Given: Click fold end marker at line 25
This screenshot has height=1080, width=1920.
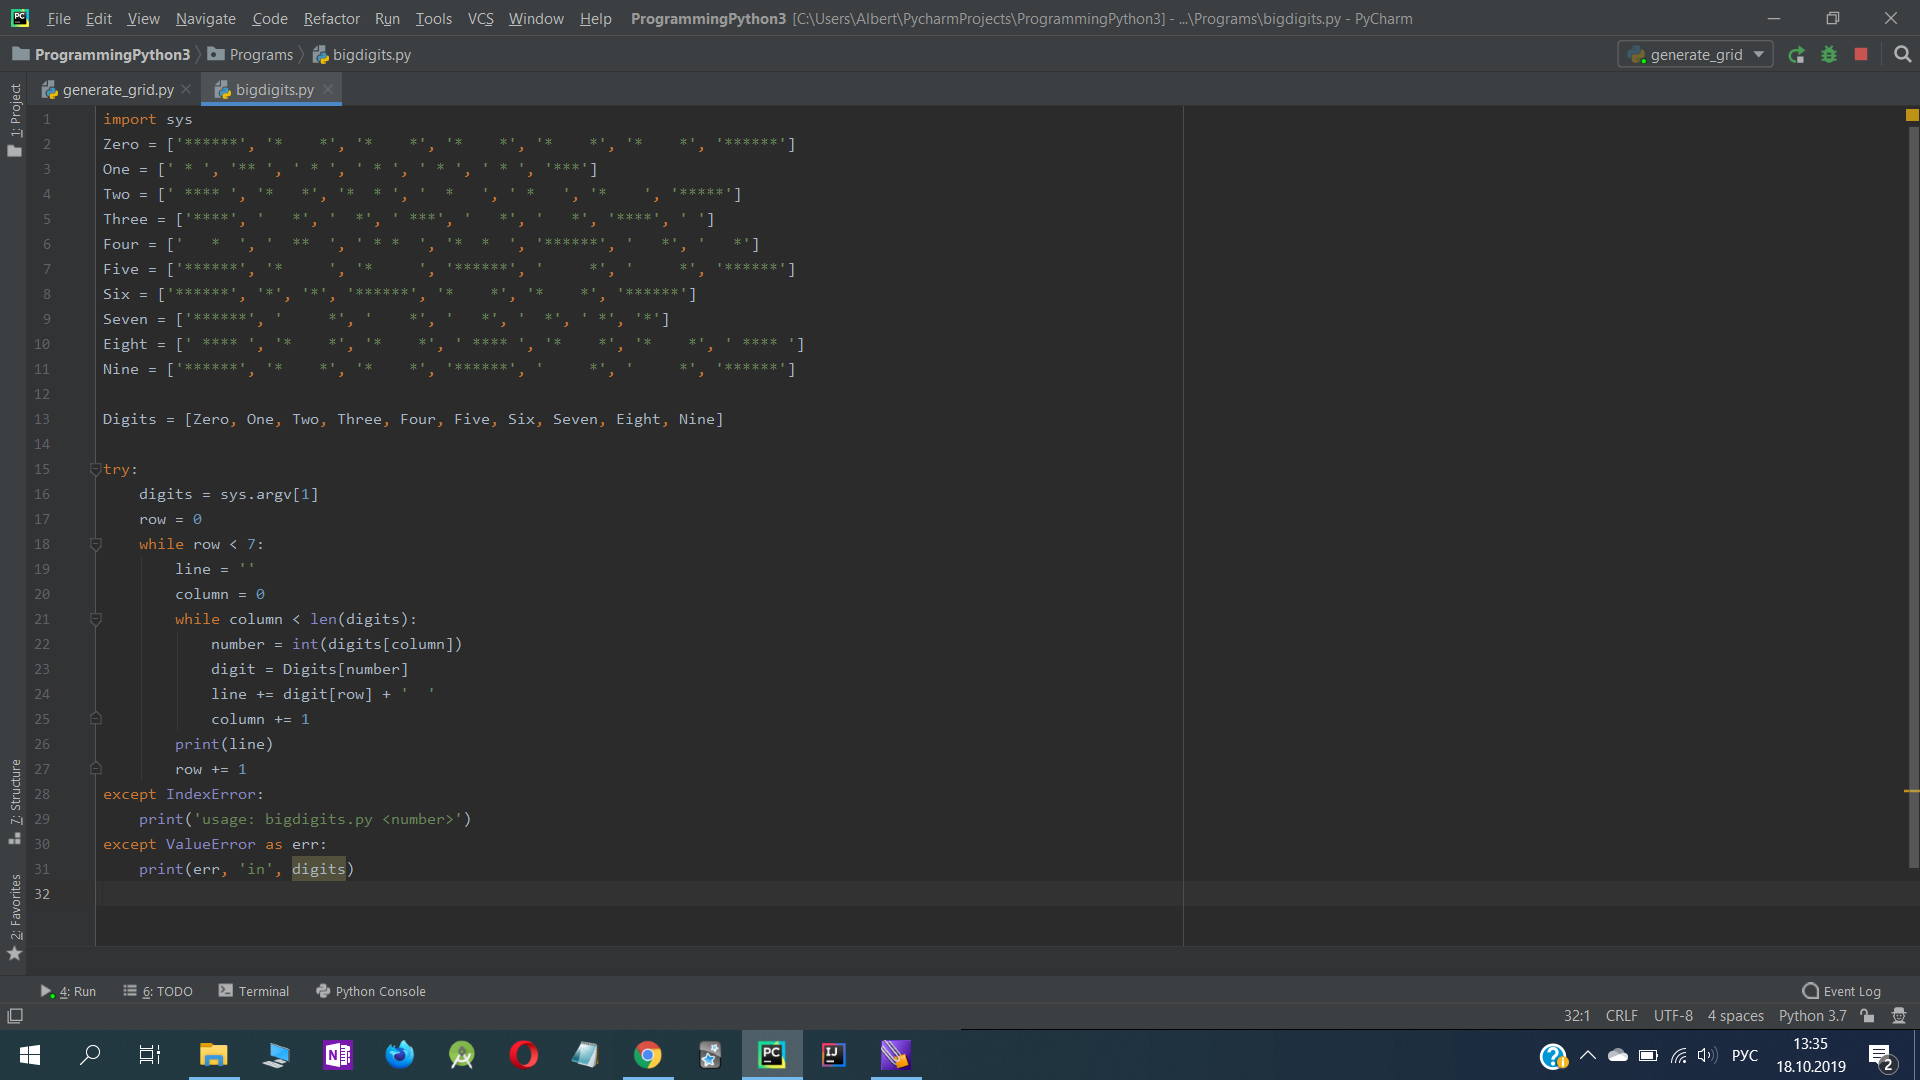Looking at the screenshot, I should coord(96,718).
